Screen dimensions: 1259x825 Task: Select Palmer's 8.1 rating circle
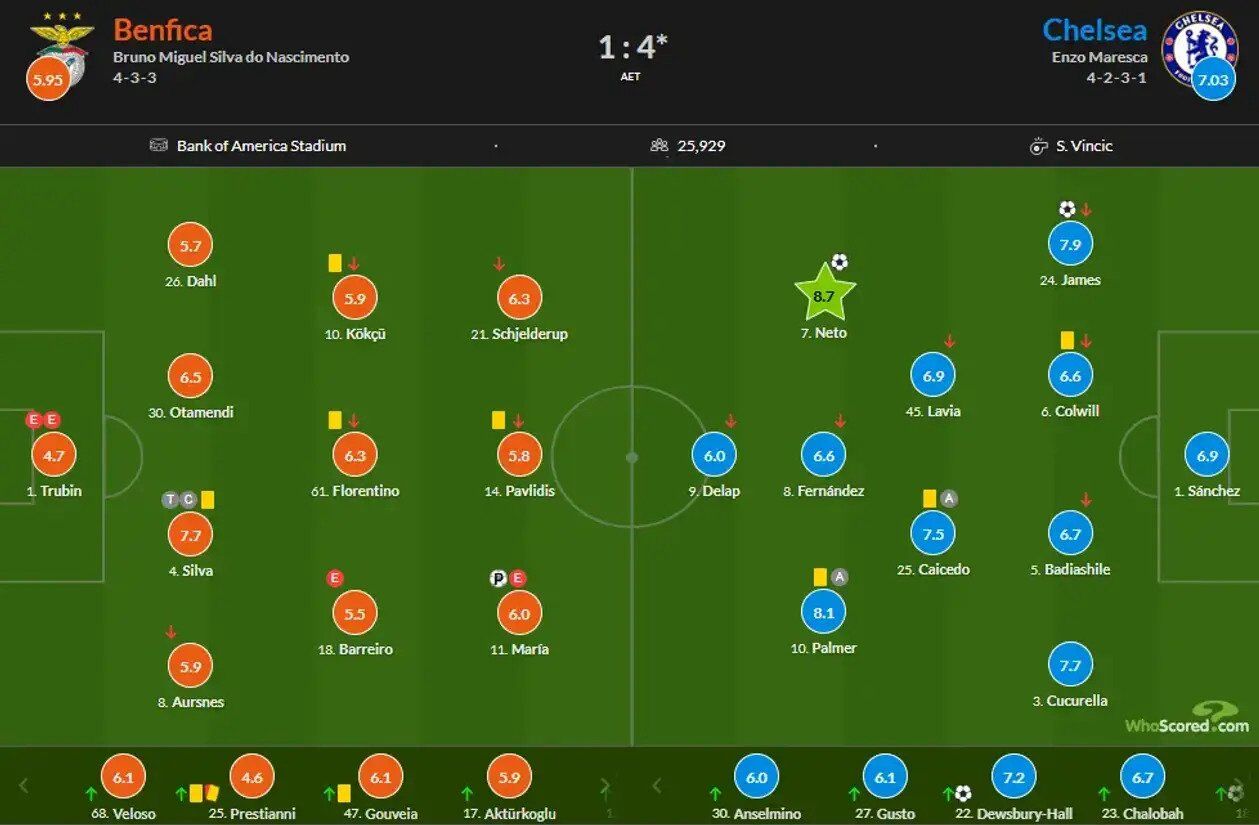(x=823, y=612)
